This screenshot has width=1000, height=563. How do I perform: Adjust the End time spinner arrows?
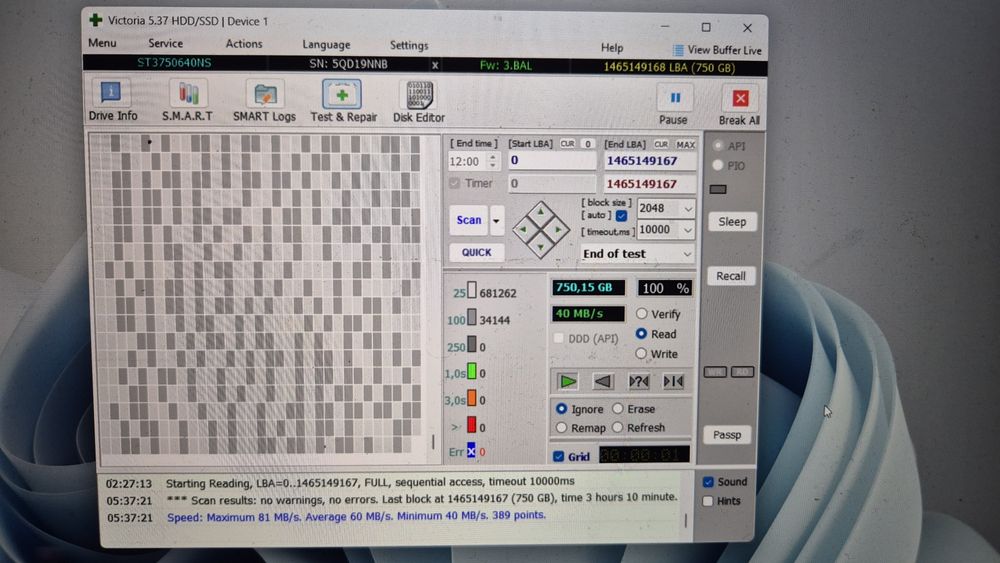492,161
